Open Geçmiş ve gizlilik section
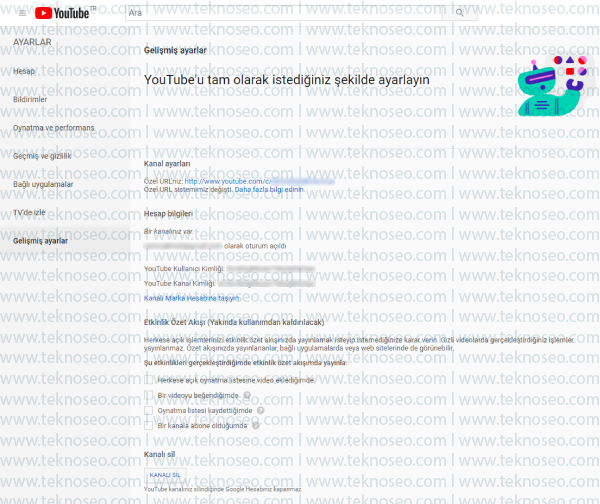Image resolution: width=600 pixels, height=504 pixels. coord(42,156)
